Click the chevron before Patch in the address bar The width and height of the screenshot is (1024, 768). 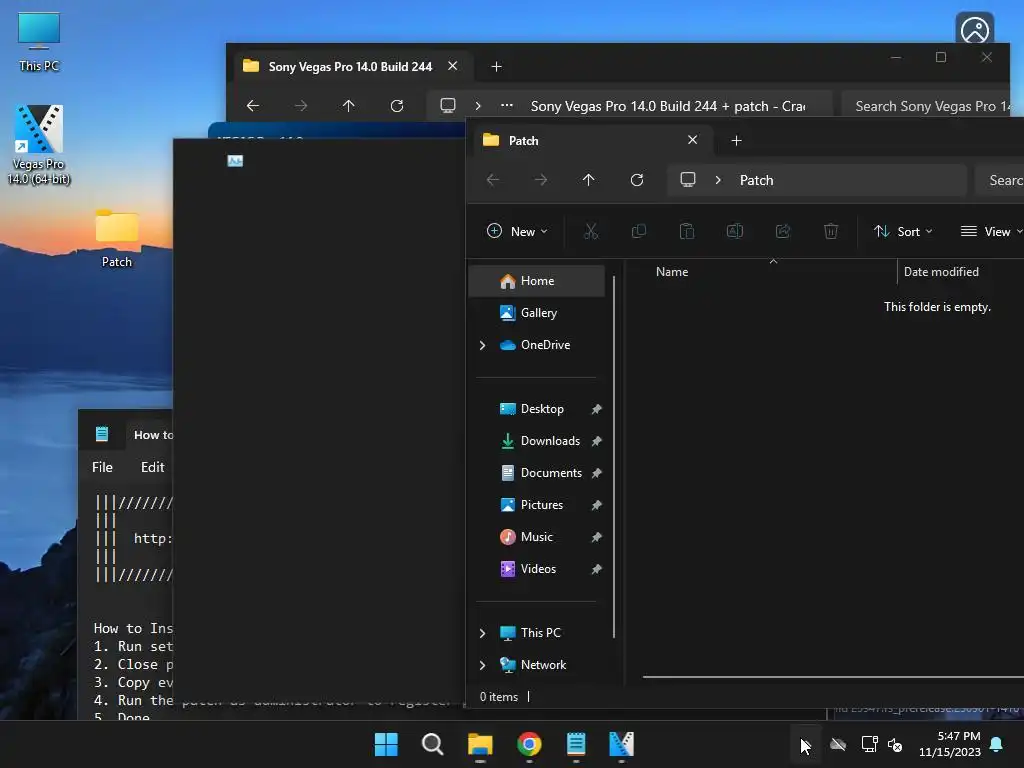(x=718, y=180)
